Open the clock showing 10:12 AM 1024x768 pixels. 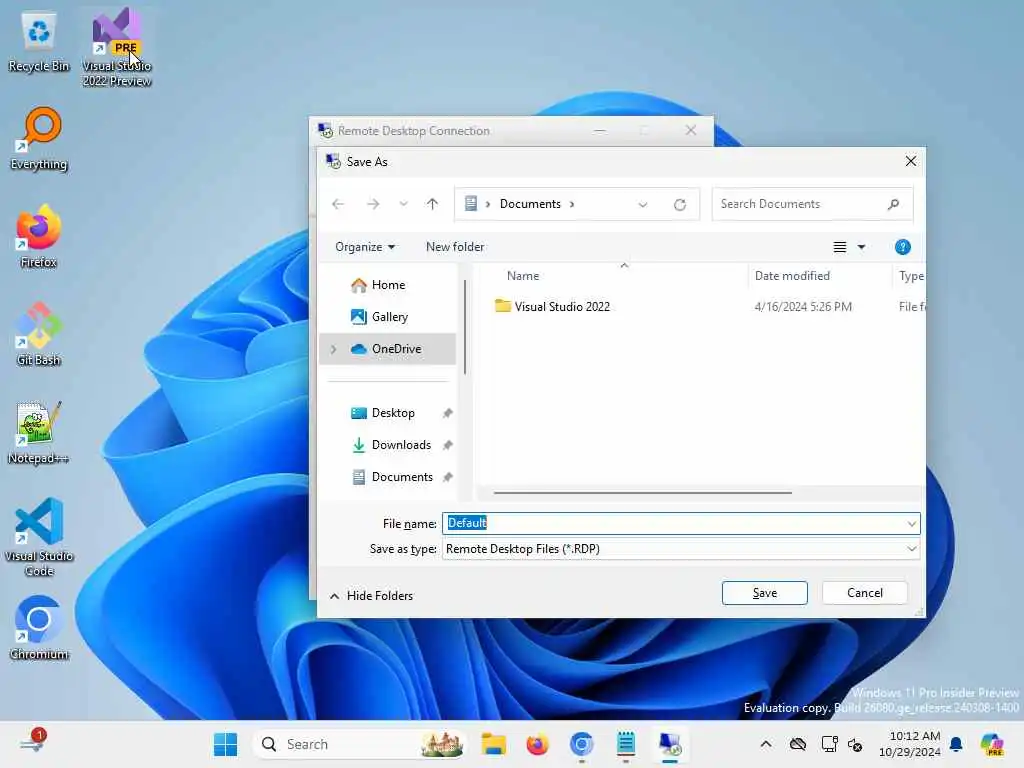[x=909, y=744]
